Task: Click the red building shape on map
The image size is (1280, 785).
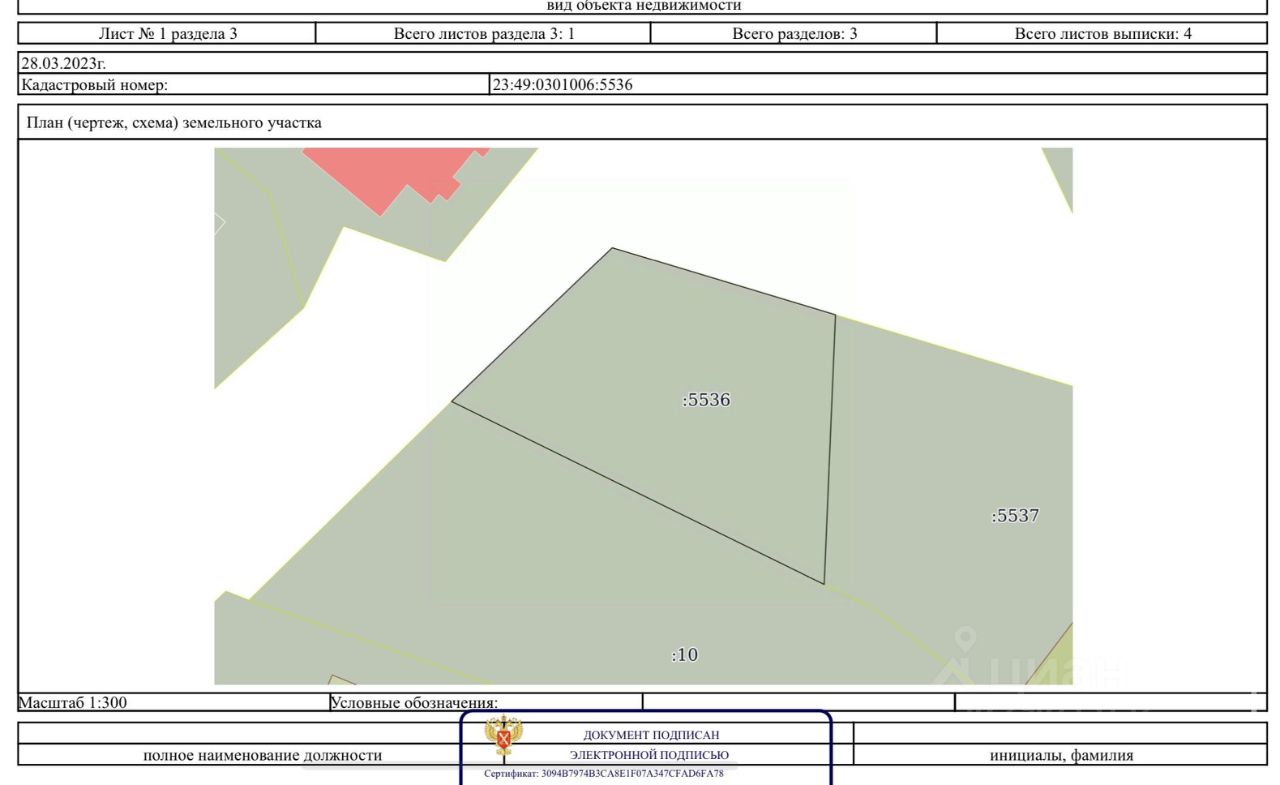Action: point(395,177)
